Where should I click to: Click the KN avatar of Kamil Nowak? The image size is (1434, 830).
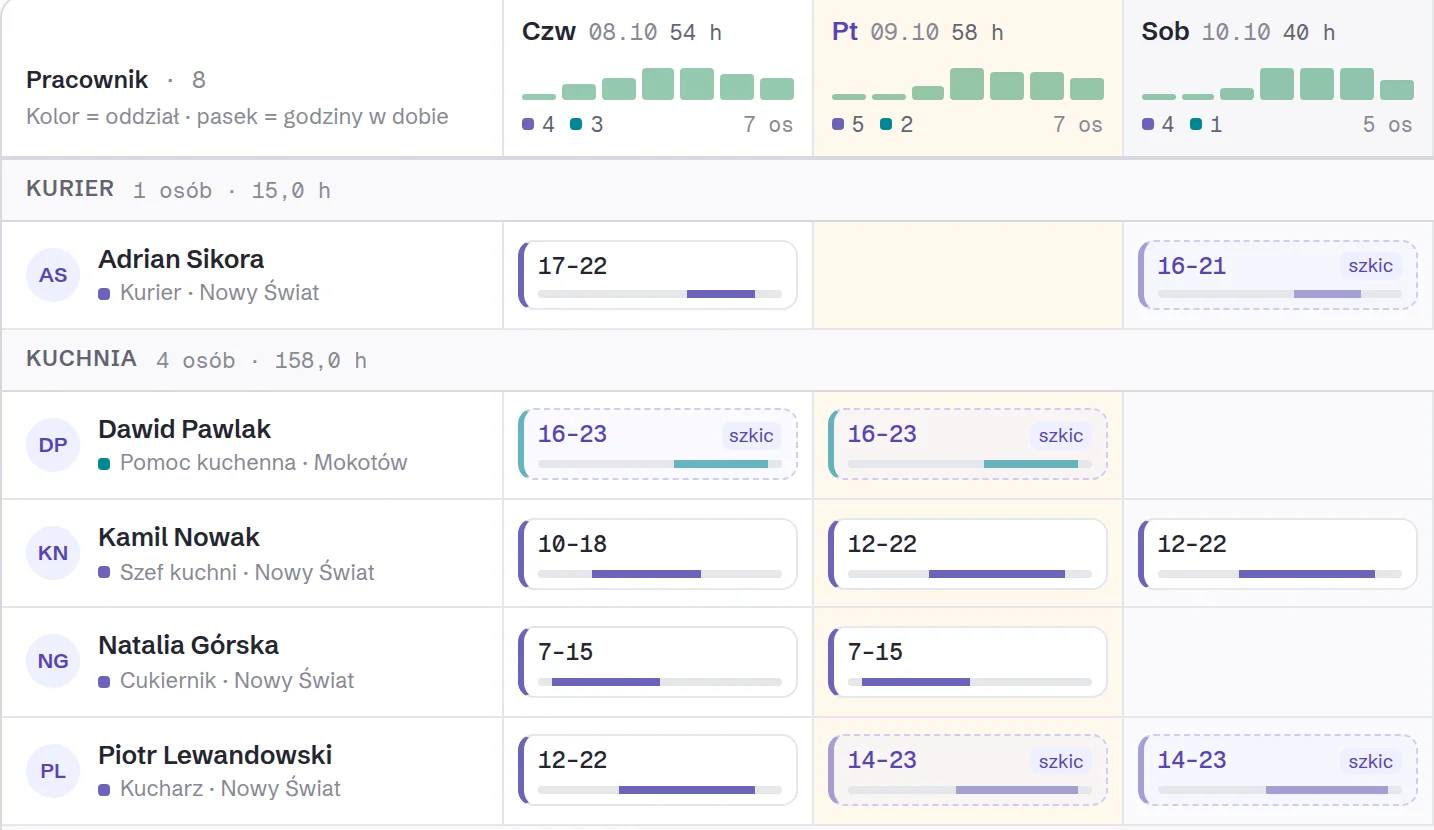click(x=53, y=553)
